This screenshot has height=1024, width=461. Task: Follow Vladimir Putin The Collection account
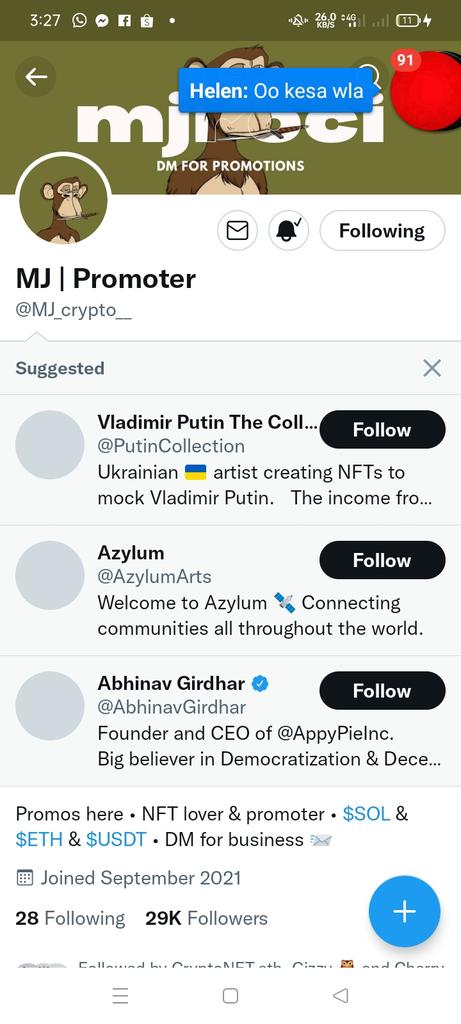tap(382, 430)
